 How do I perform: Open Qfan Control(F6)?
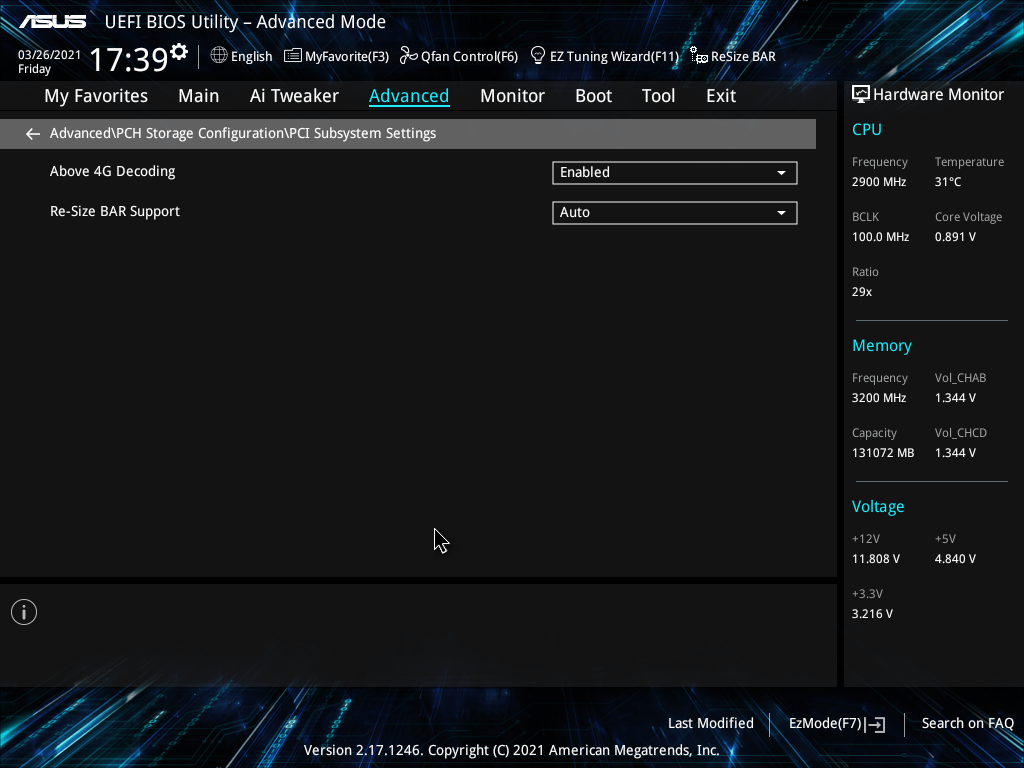[459, 56]
